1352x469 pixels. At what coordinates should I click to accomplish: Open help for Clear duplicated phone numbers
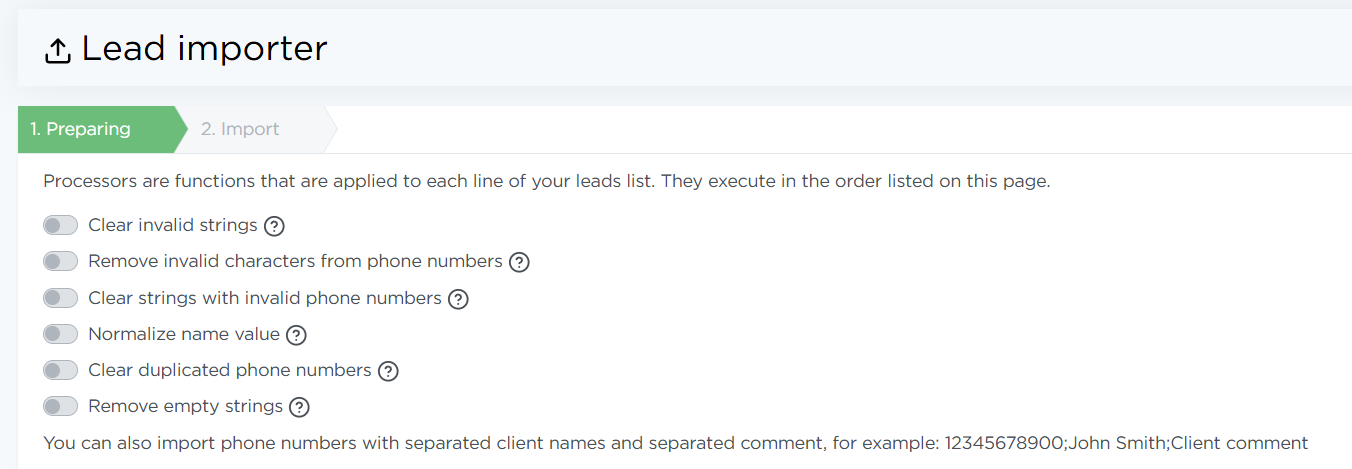pyautogui.click(x=388, y=371)
